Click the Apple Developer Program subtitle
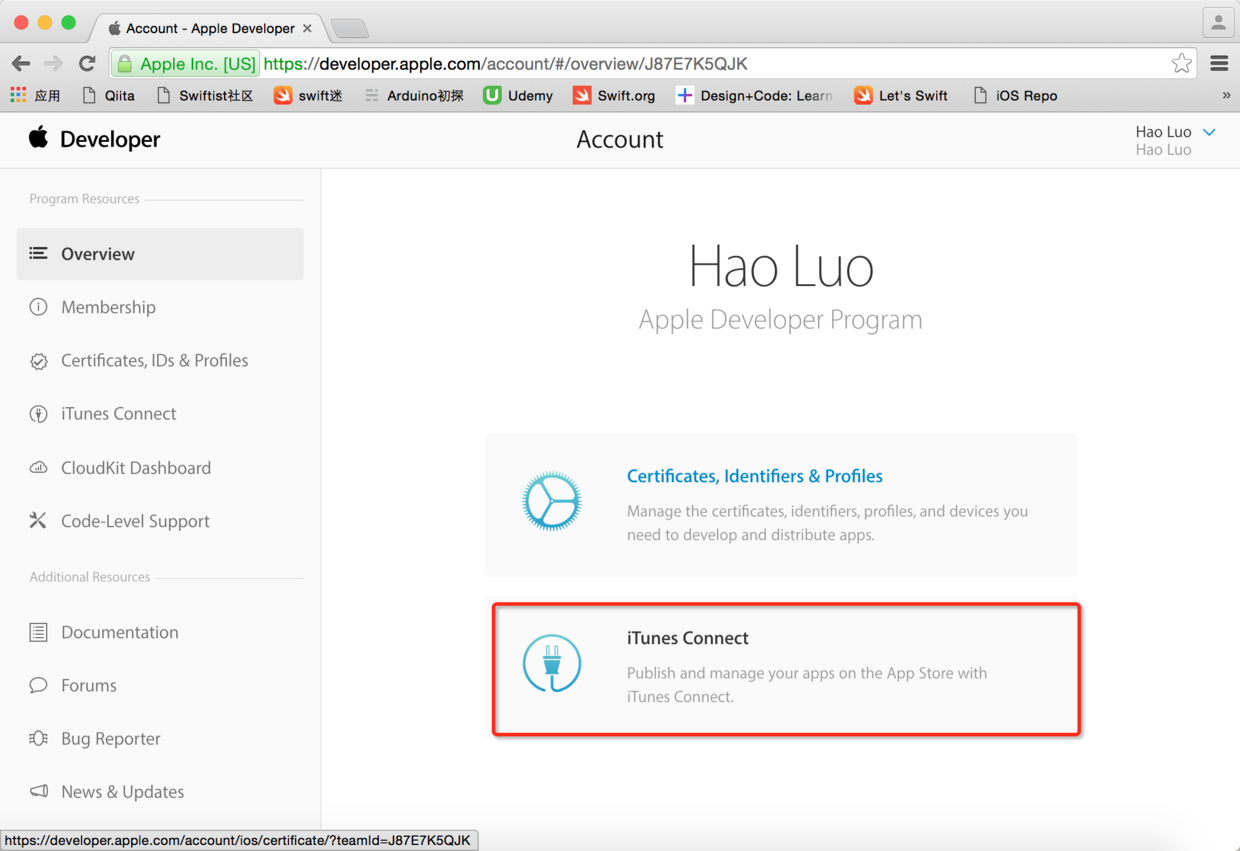This screenshot has height=851, width=1240. point(781,320)
